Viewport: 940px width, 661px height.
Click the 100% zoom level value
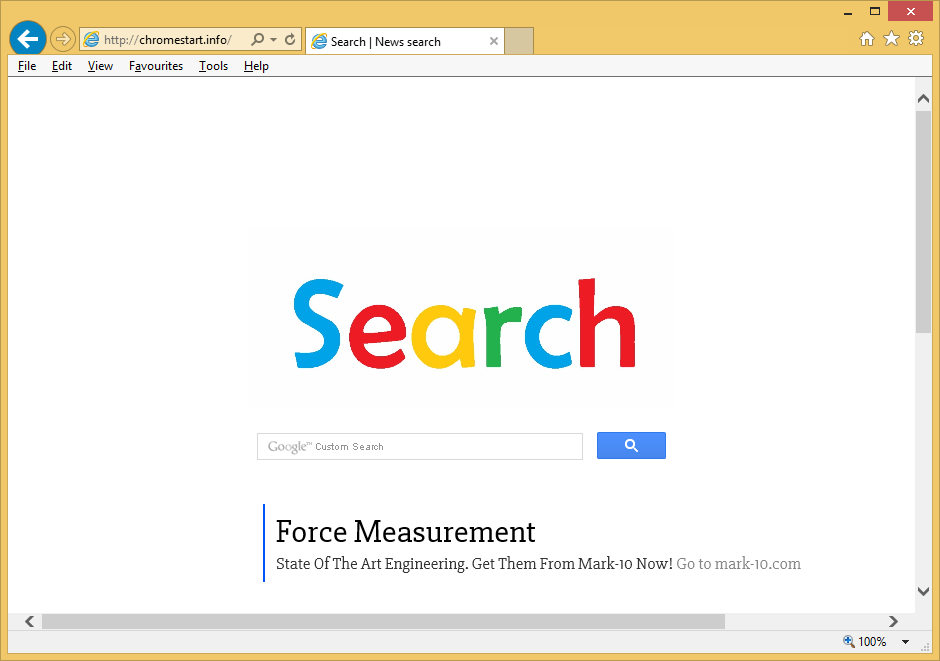tap(872, 642)
